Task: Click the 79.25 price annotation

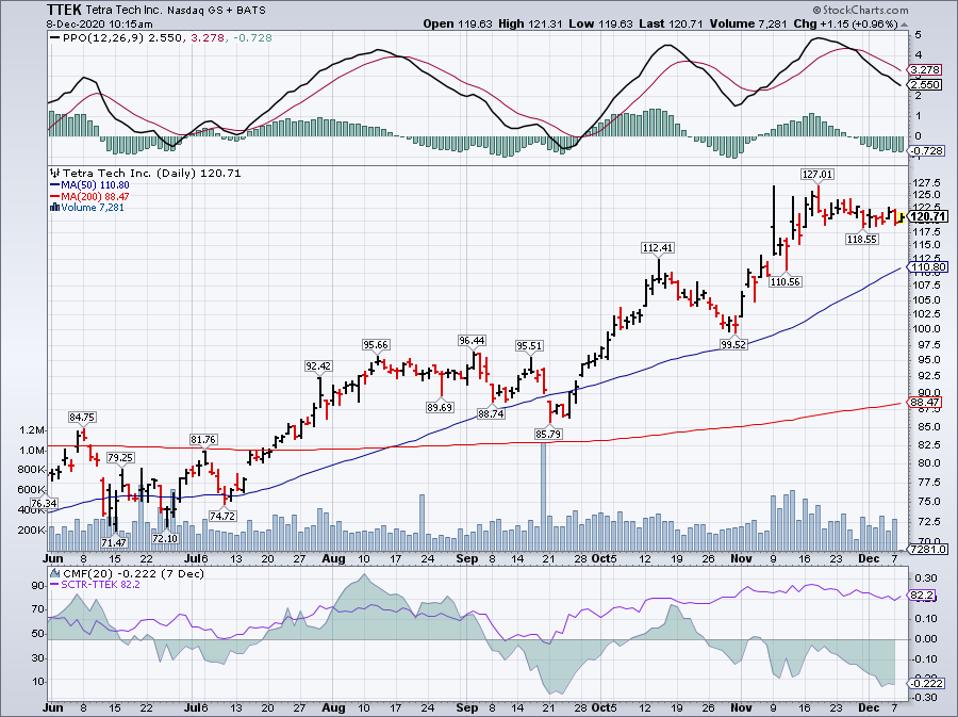Action: point(121,457)
